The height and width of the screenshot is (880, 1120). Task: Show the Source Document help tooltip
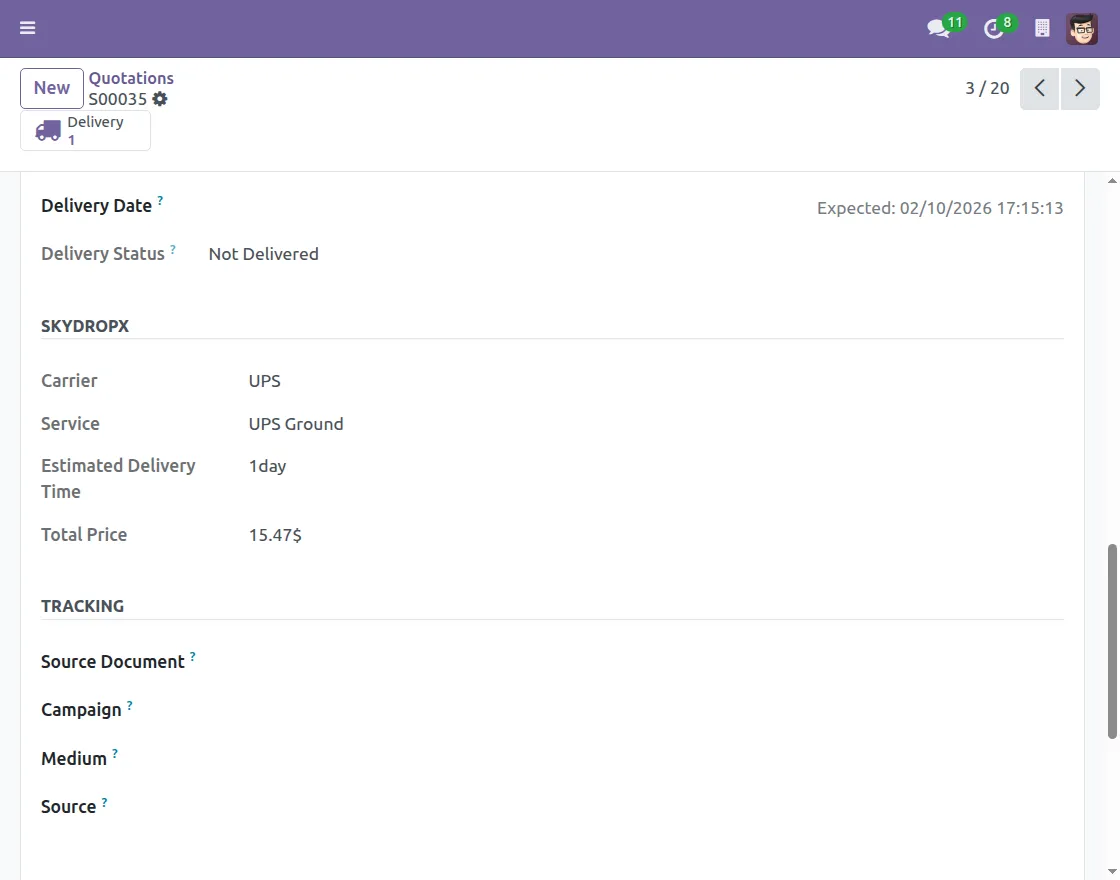[x=192, y=654]
